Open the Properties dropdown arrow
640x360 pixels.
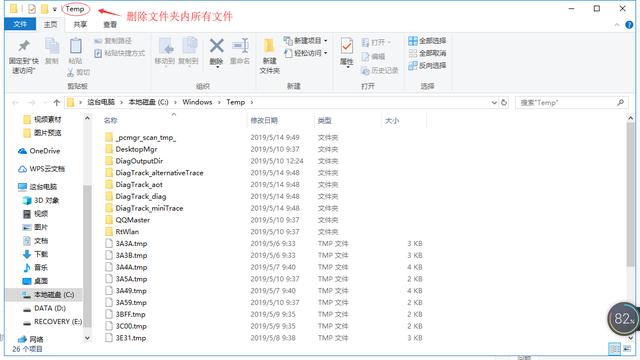coord(347,67)
